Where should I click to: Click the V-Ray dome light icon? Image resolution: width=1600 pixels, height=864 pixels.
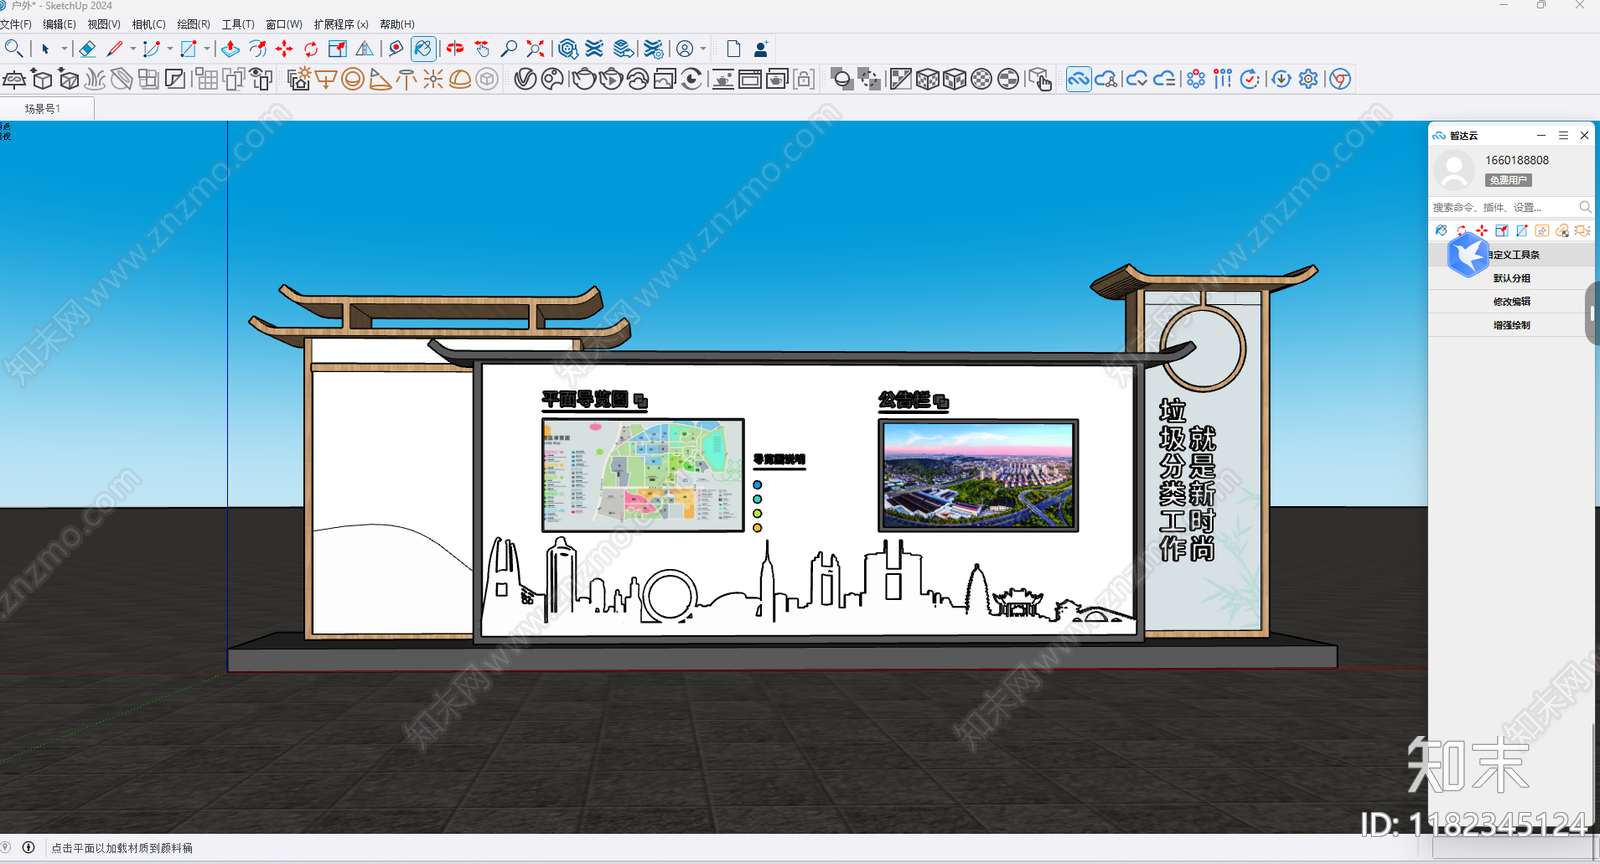(x=460, y=79)
